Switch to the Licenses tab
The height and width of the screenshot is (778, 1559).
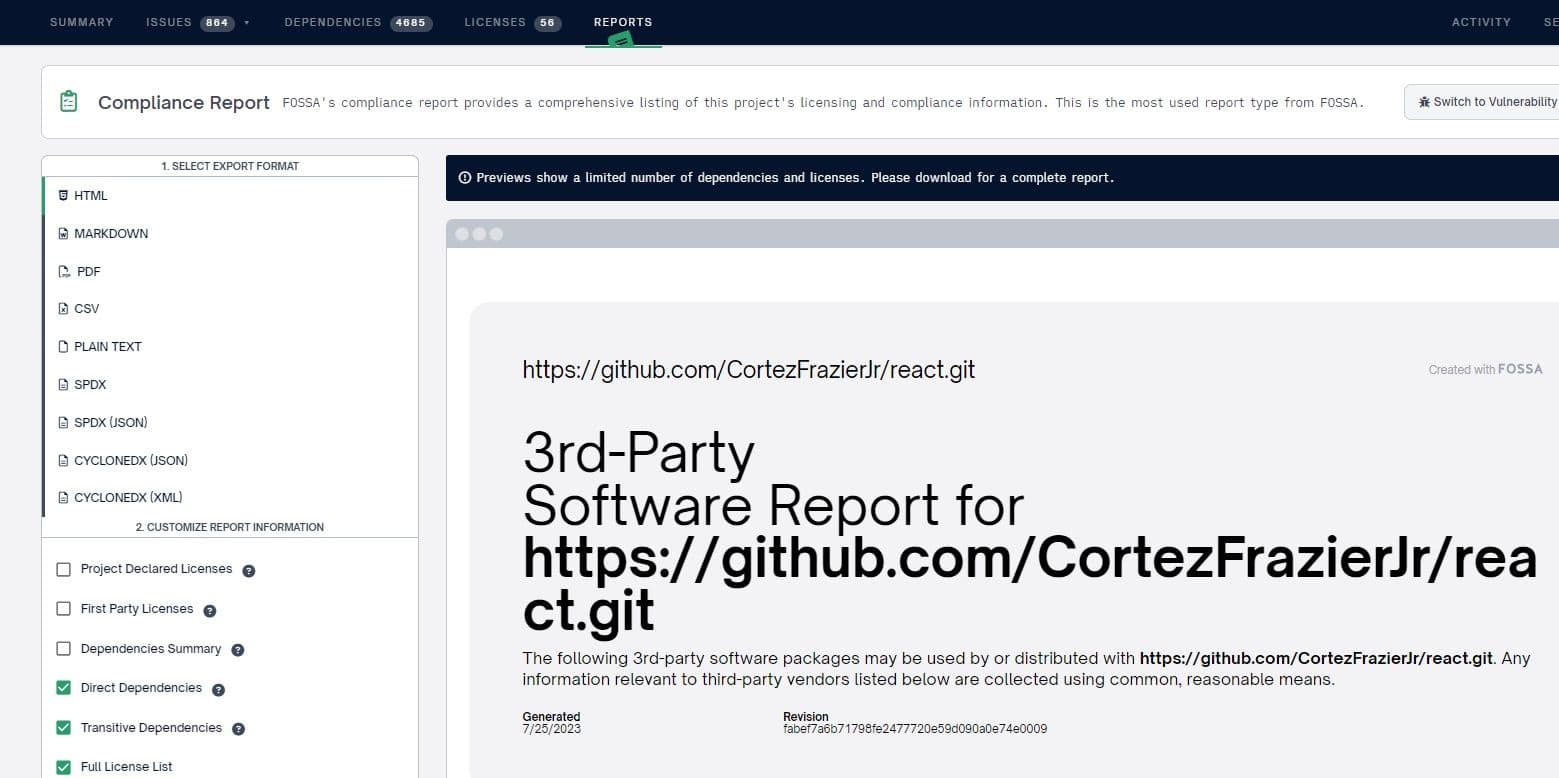[512, 22]
